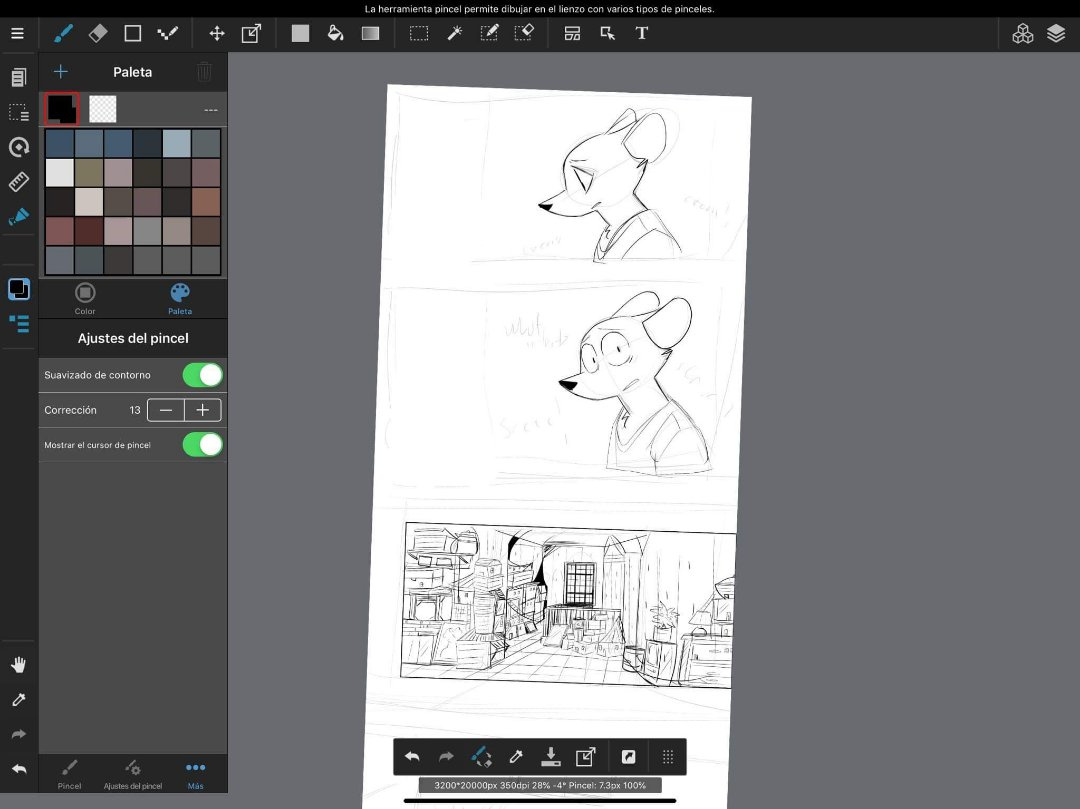The height and width of the screenshot is (809, 1080).
Task: Open the Más tab
Action: click(195, 773)
